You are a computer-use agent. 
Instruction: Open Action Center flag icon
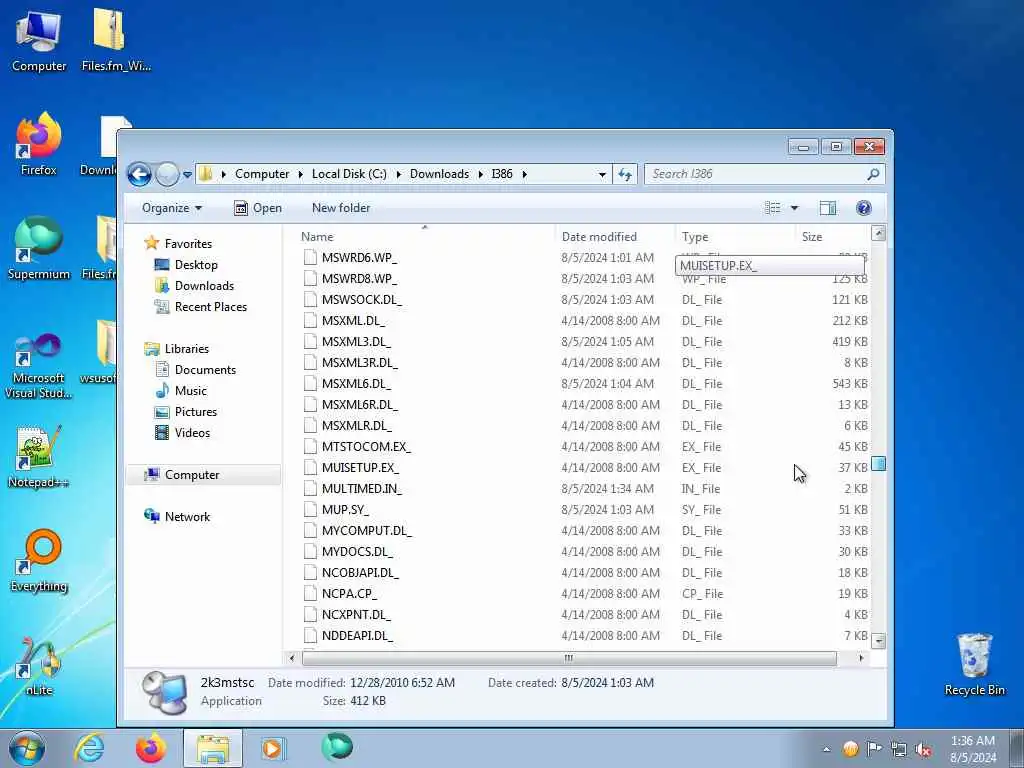[874, 749]
